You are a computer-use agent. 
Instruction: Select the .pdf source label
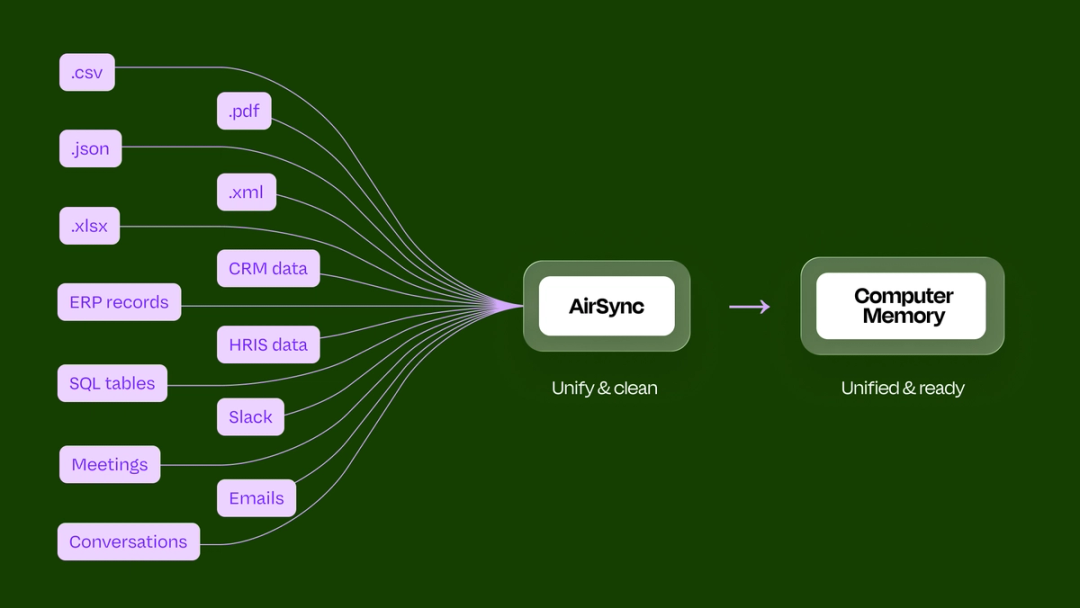coord(244,111)
